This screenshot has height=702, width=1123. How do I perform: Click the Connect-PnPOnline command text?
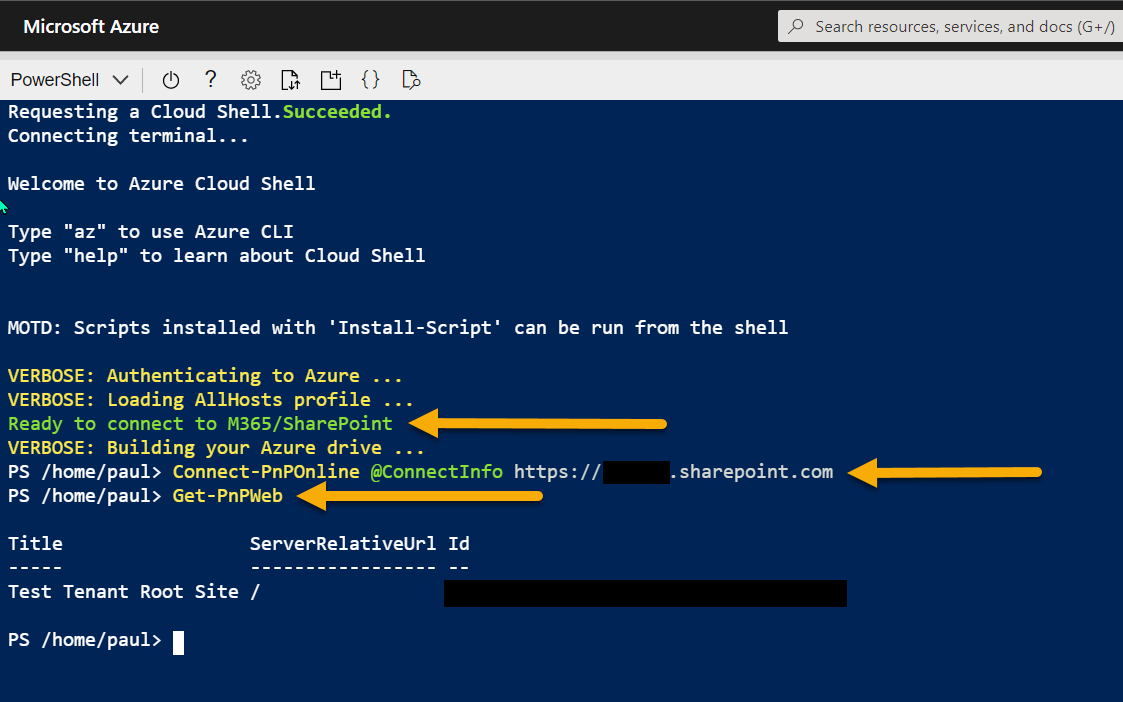coord(266,472)
